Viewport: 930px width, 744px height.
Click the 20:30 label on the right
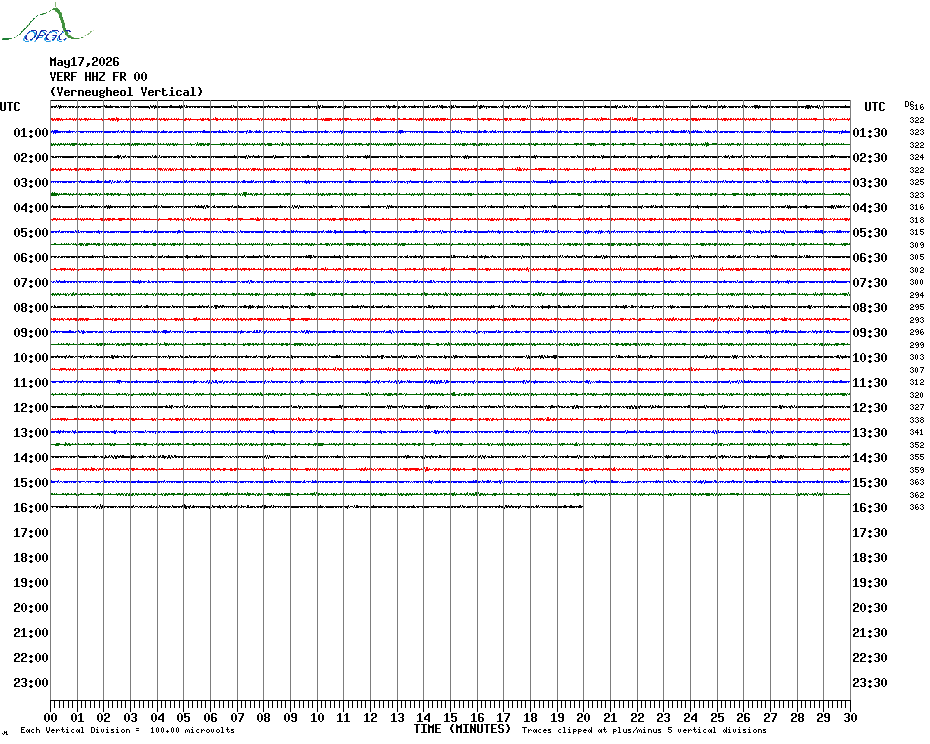tap(870, 608)
